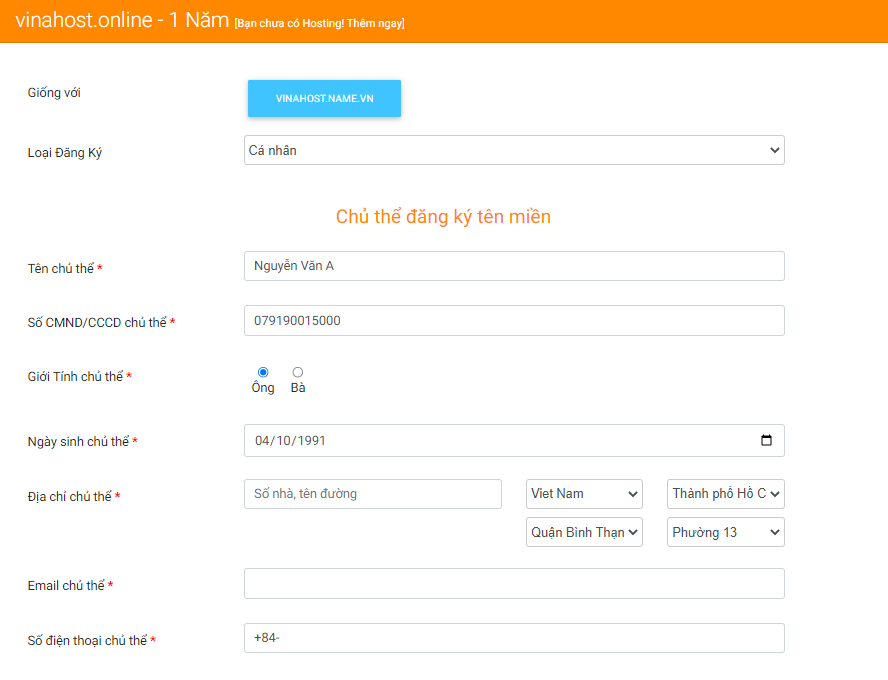Click the Số nhà, tên đường address field
Image resolution: width=888 pixels, height=680 pixels.
click(372, 493)
